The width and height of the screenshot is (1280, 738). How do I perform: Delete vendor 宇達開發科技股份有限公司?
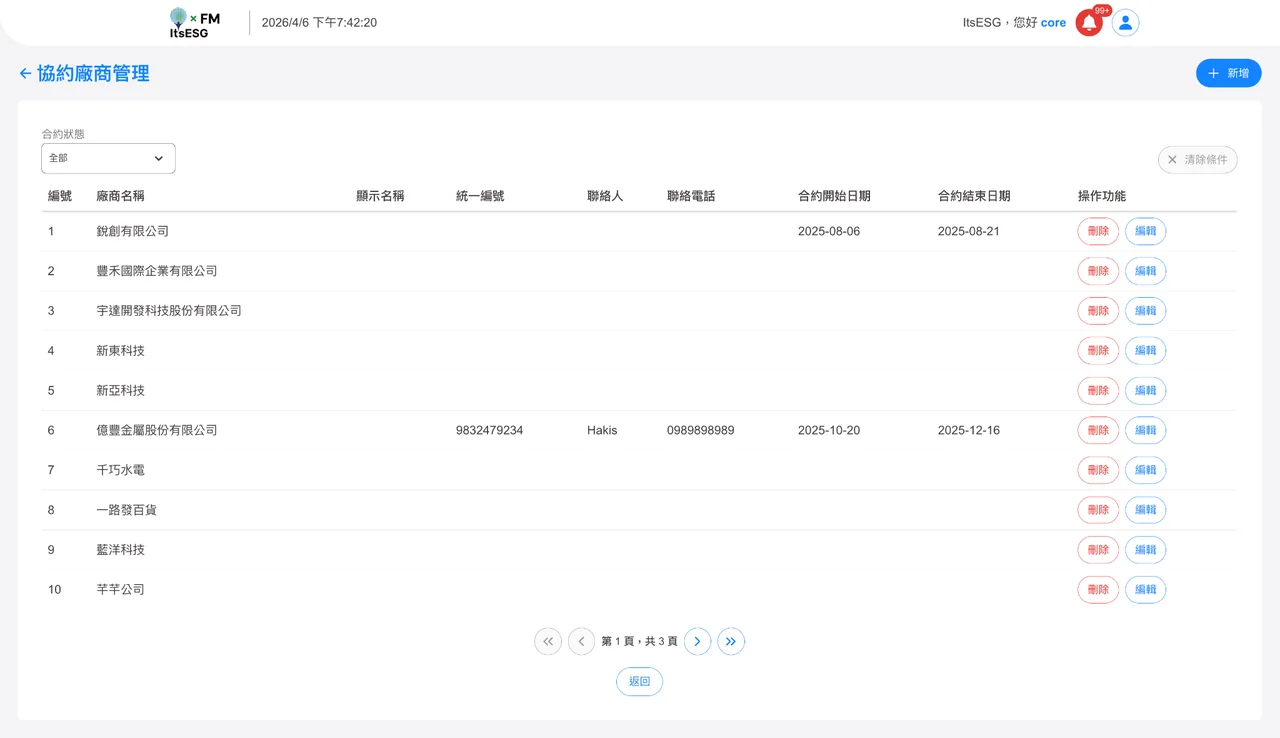pos(1098,311)
